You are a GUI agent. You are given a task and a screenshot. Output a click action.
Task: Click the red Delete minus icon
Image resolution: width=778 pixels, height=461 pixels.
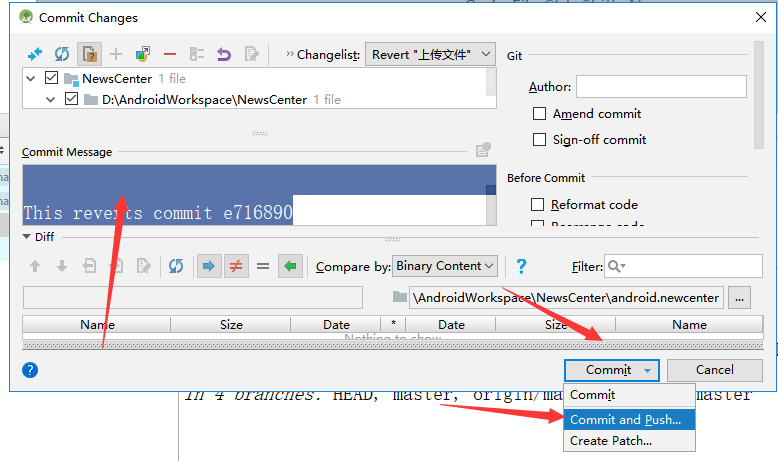point(170,54)
